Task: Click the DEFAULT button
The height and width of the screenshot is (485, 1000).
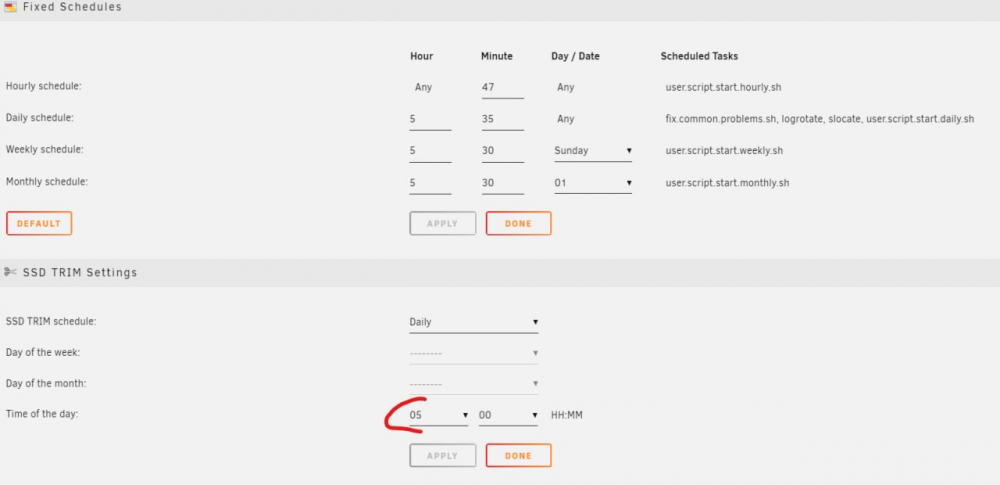Action: point(39,223)
